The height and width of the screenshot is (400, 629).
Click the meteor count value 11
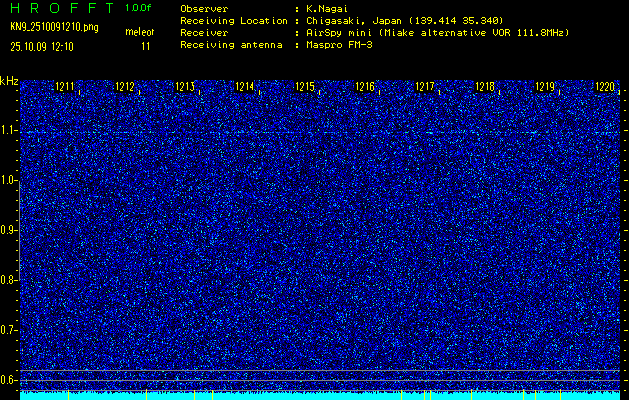tap(145, 46)
